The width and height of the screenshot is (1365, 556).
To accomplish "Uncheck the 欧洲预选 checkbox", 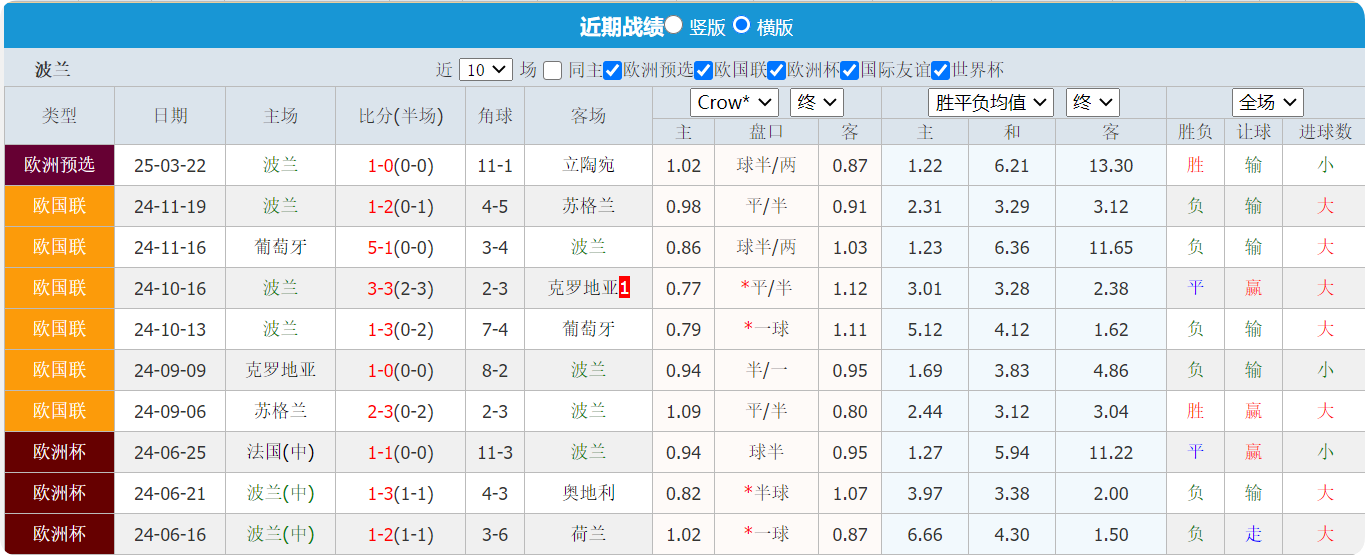I will coord(612,70).
